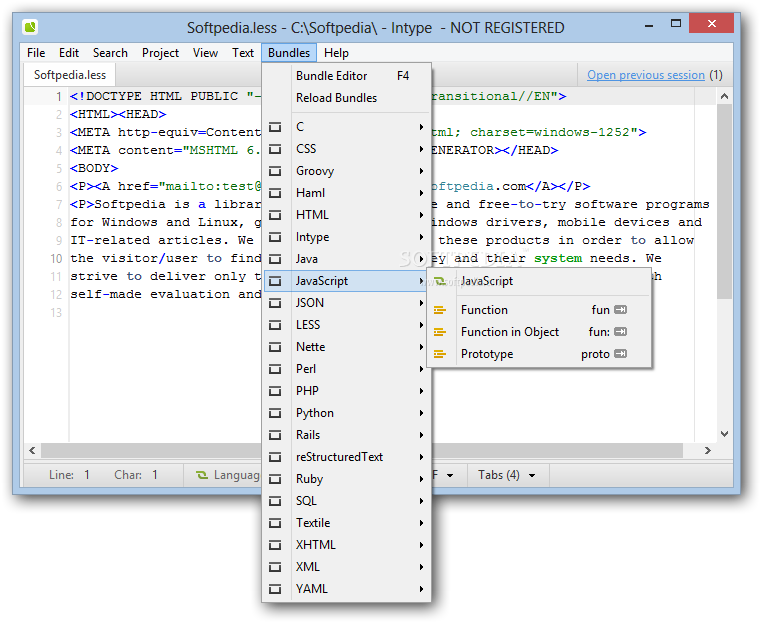Expand the C bundle submenu arrow
Screen dimensions: 761x623
(421, 127)
